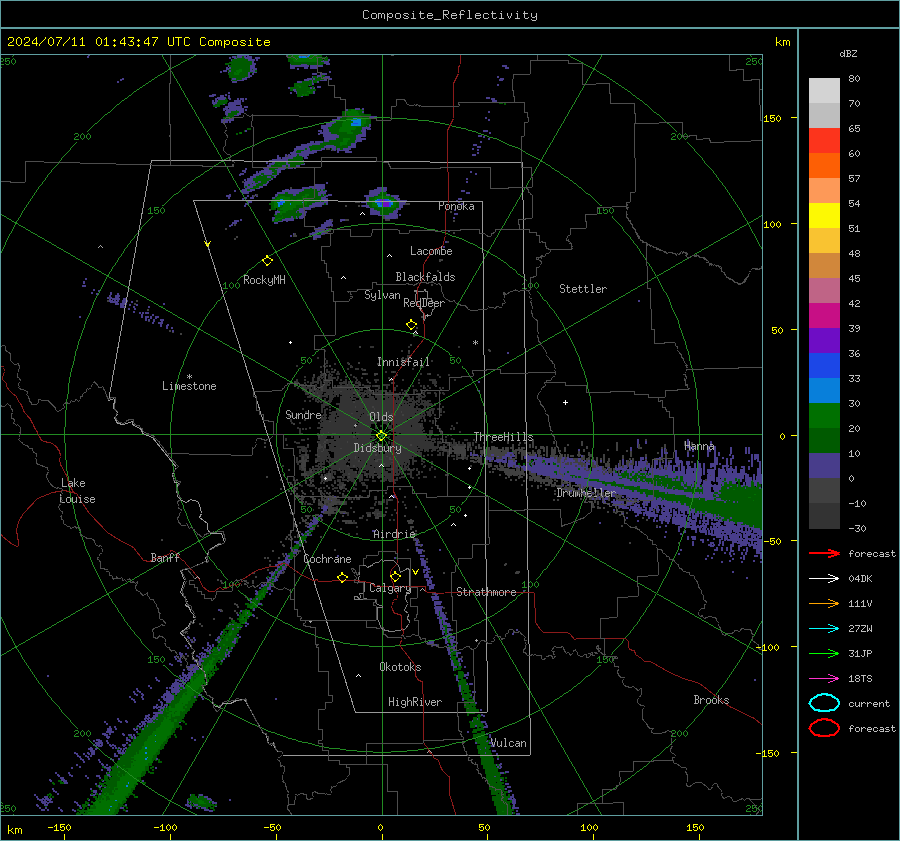Click the light gray swatch between 80 and 70 dBZ
This screenshot has height=841, width=900.
point(824,91)
